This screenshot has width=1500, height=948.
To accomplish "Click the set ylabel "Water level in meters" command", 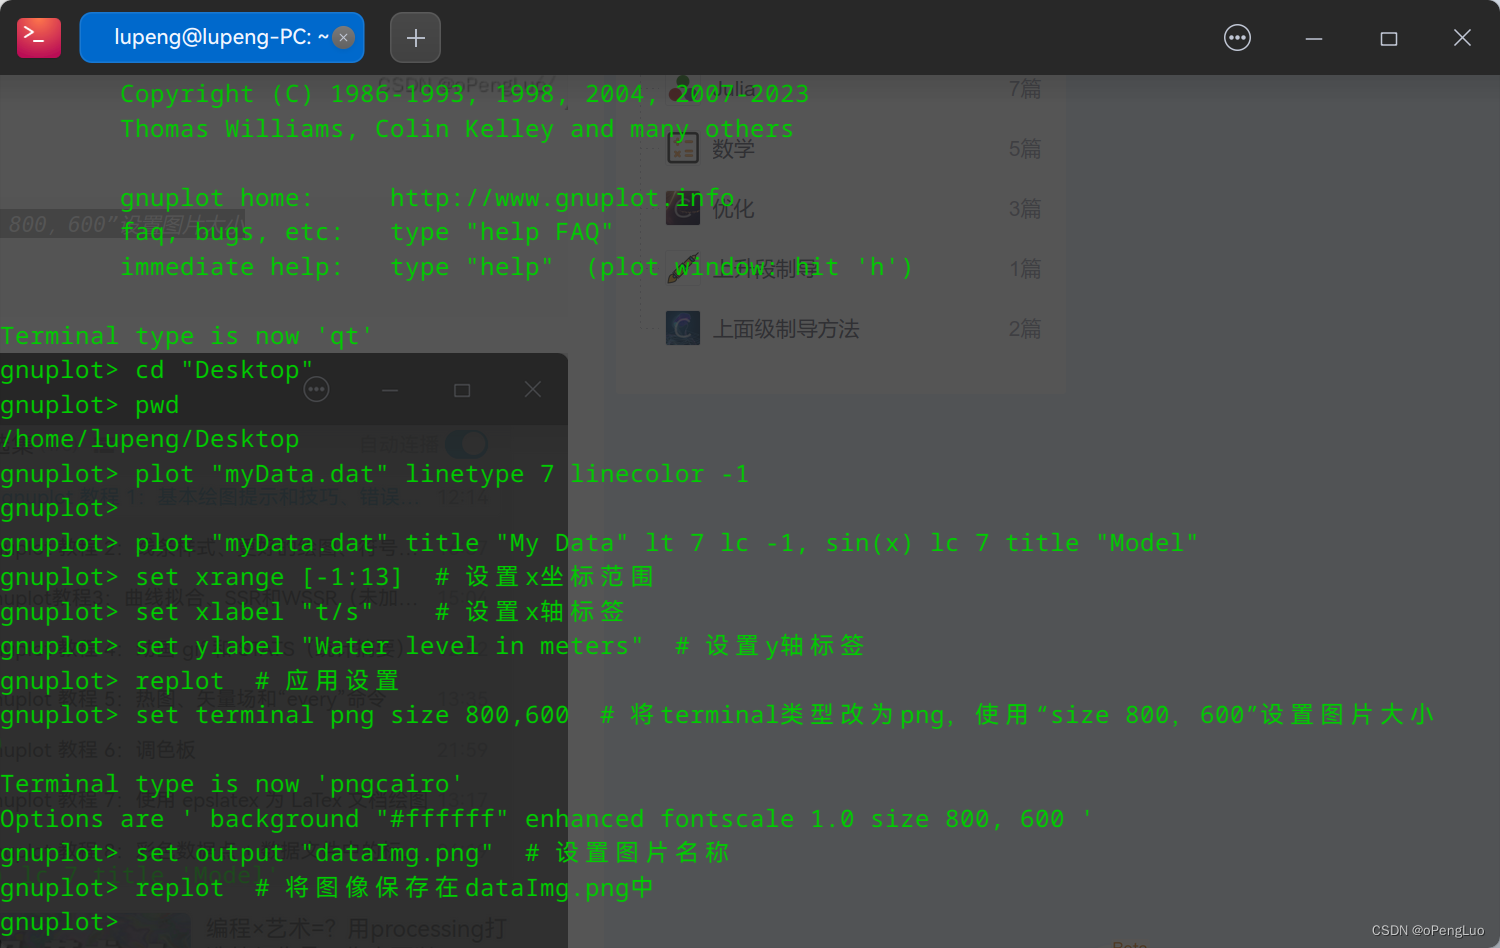I will point(433,646).
